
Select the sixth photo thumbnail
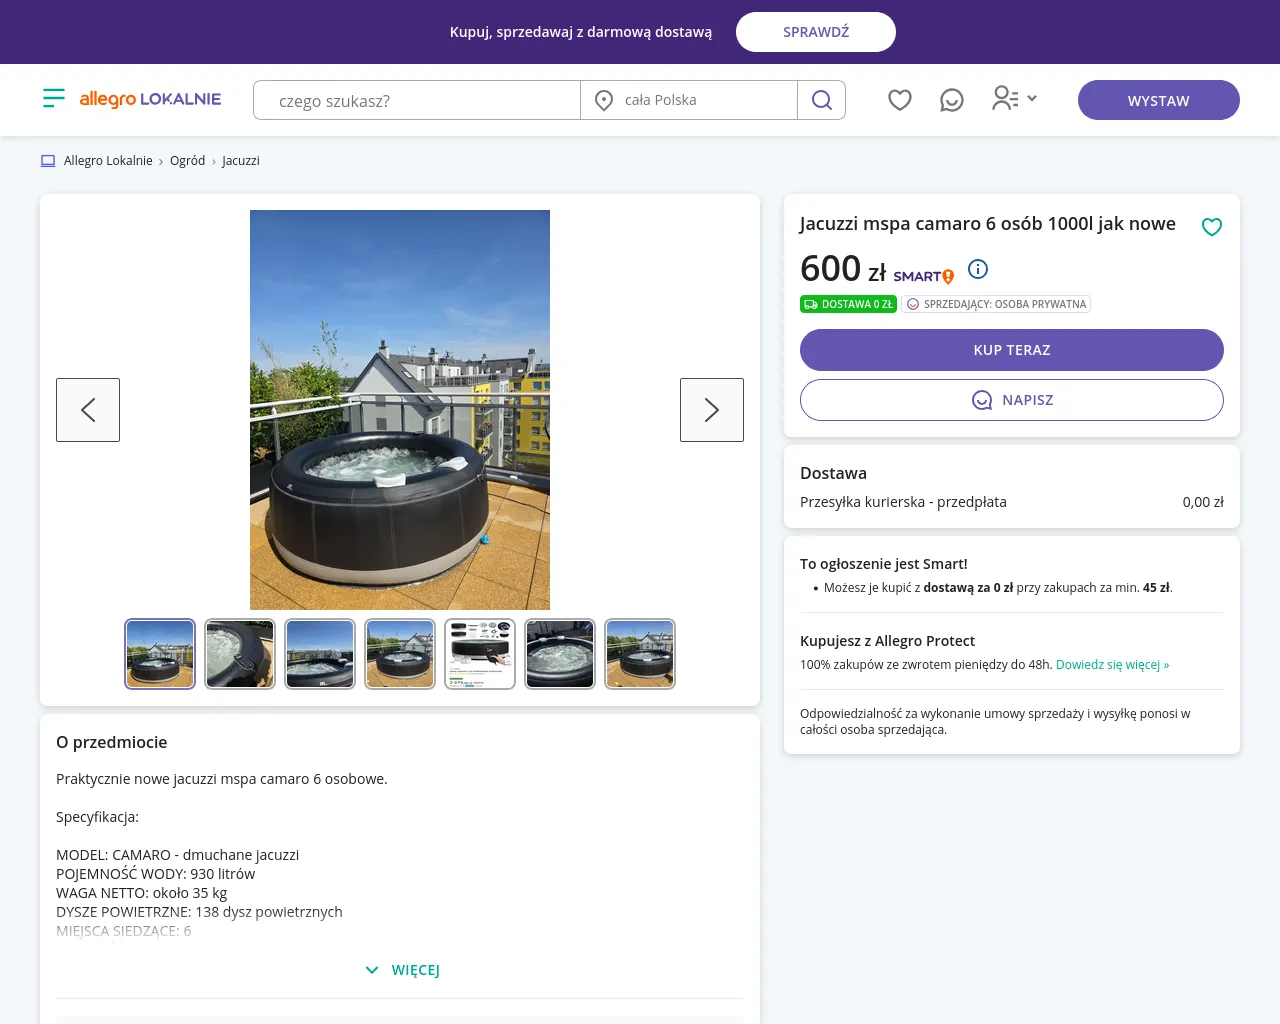coord(560,654)
